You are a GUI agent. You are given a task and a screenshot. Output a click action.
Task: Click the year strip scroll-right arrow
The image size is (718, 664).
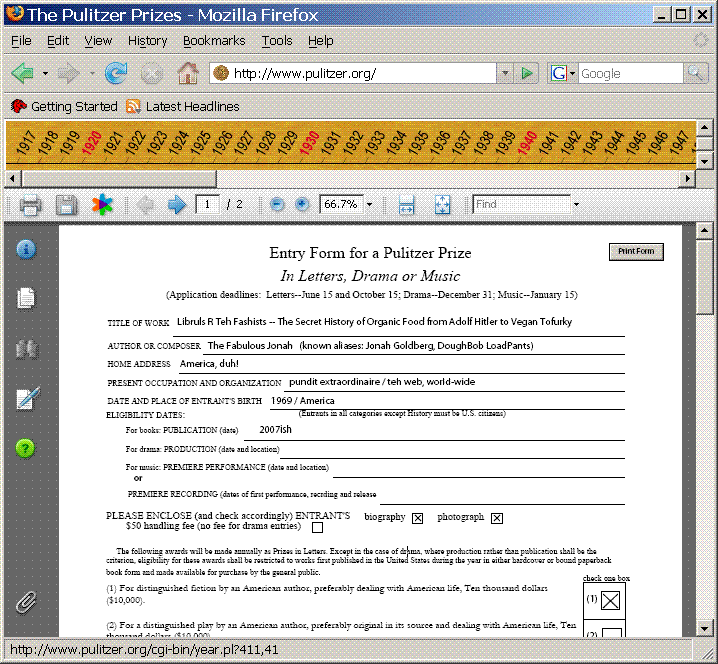[687, 179]
